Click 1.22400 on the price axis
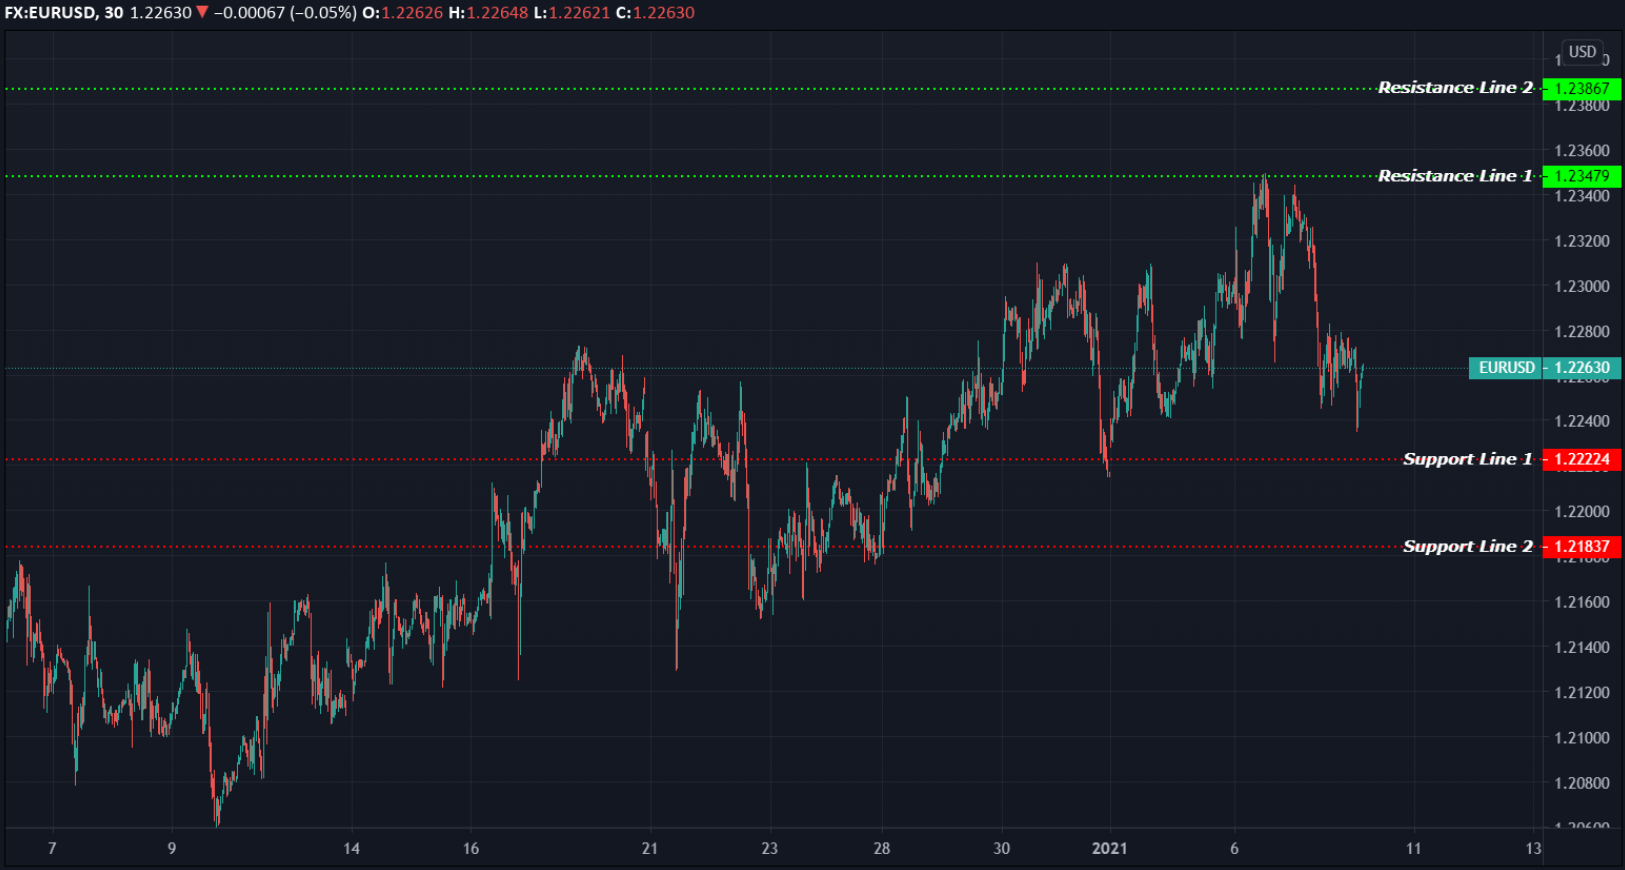 1582,421
